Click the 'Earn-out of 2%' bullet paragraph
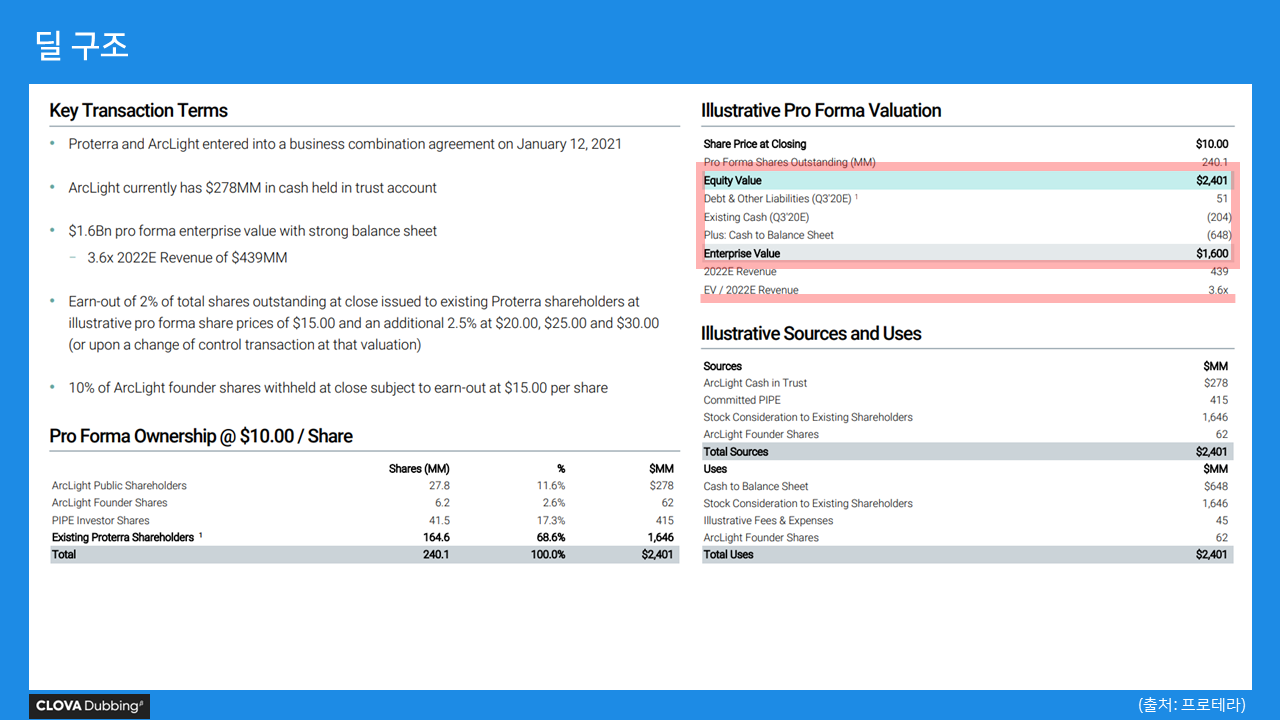 pos(364,323)
